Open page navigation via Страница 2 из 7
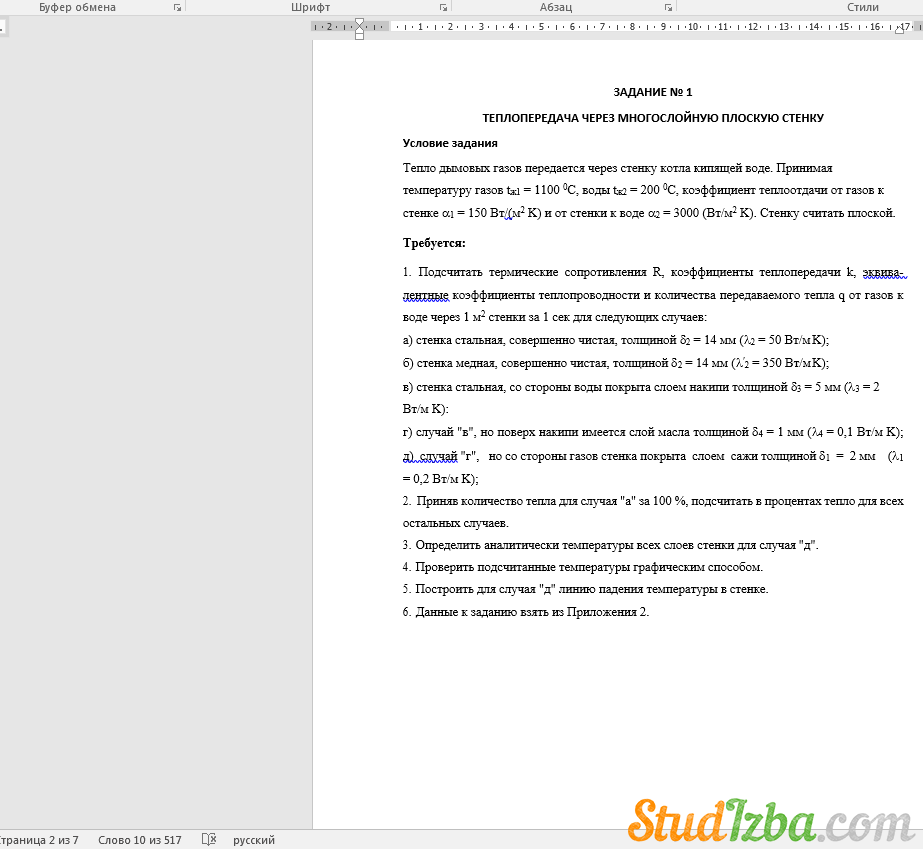The image size is (923, 849). pyautogui.click(x=39, y=840)
